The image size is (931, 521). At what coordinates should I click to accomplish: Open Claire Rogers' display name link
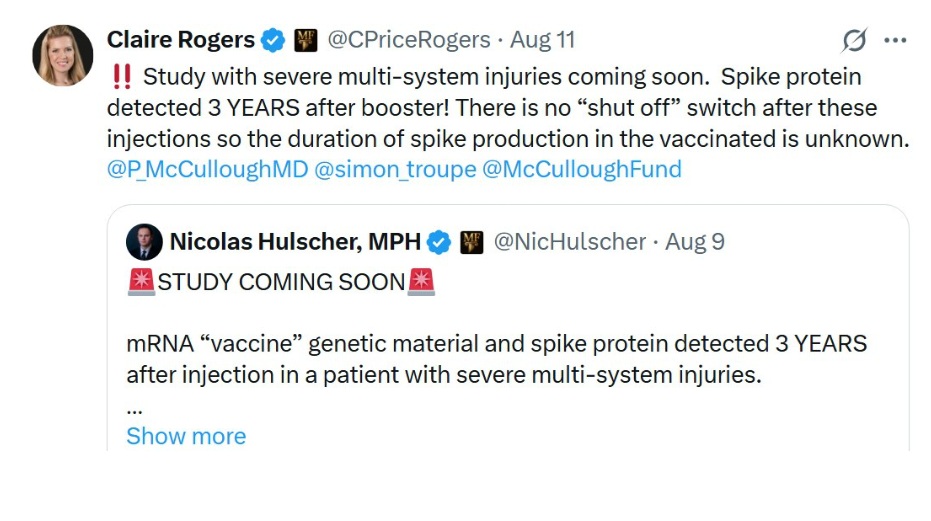coord(180,40)
